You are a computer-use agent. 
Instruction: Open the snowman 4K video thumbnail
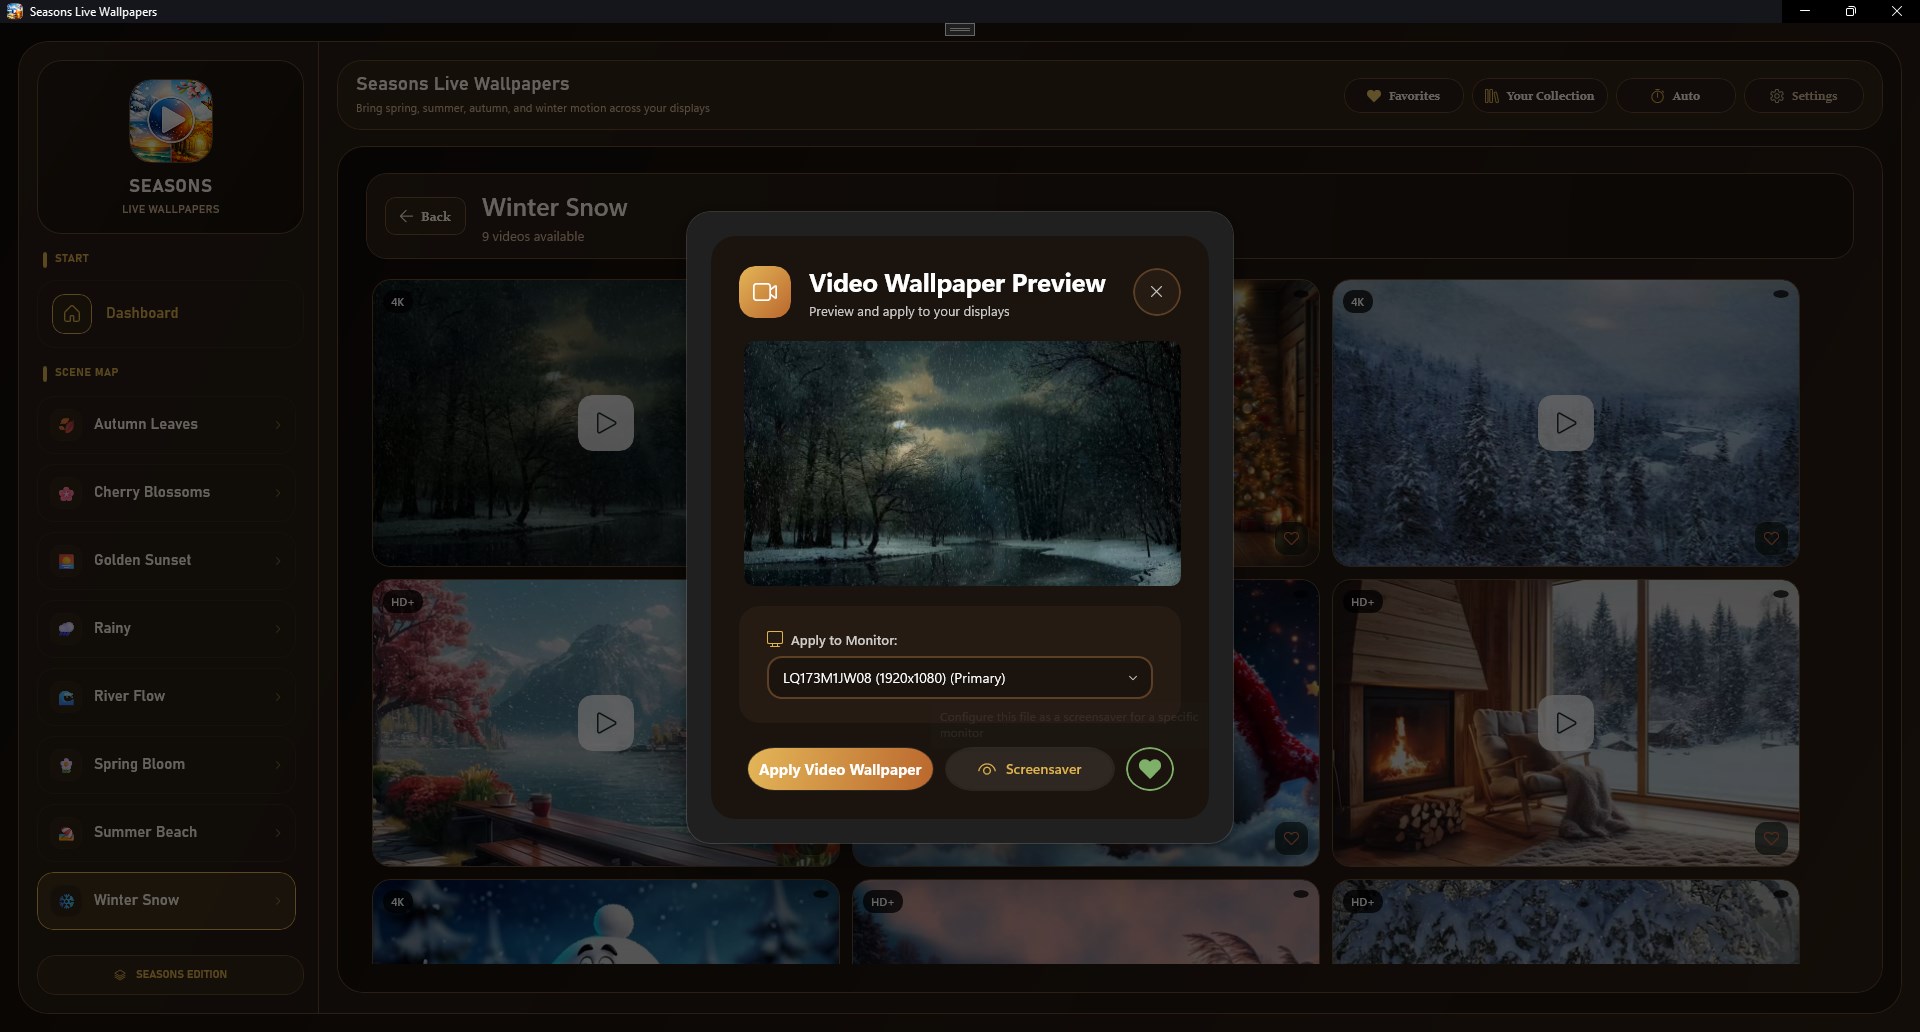pyautogui.click(x=606, y=922)
